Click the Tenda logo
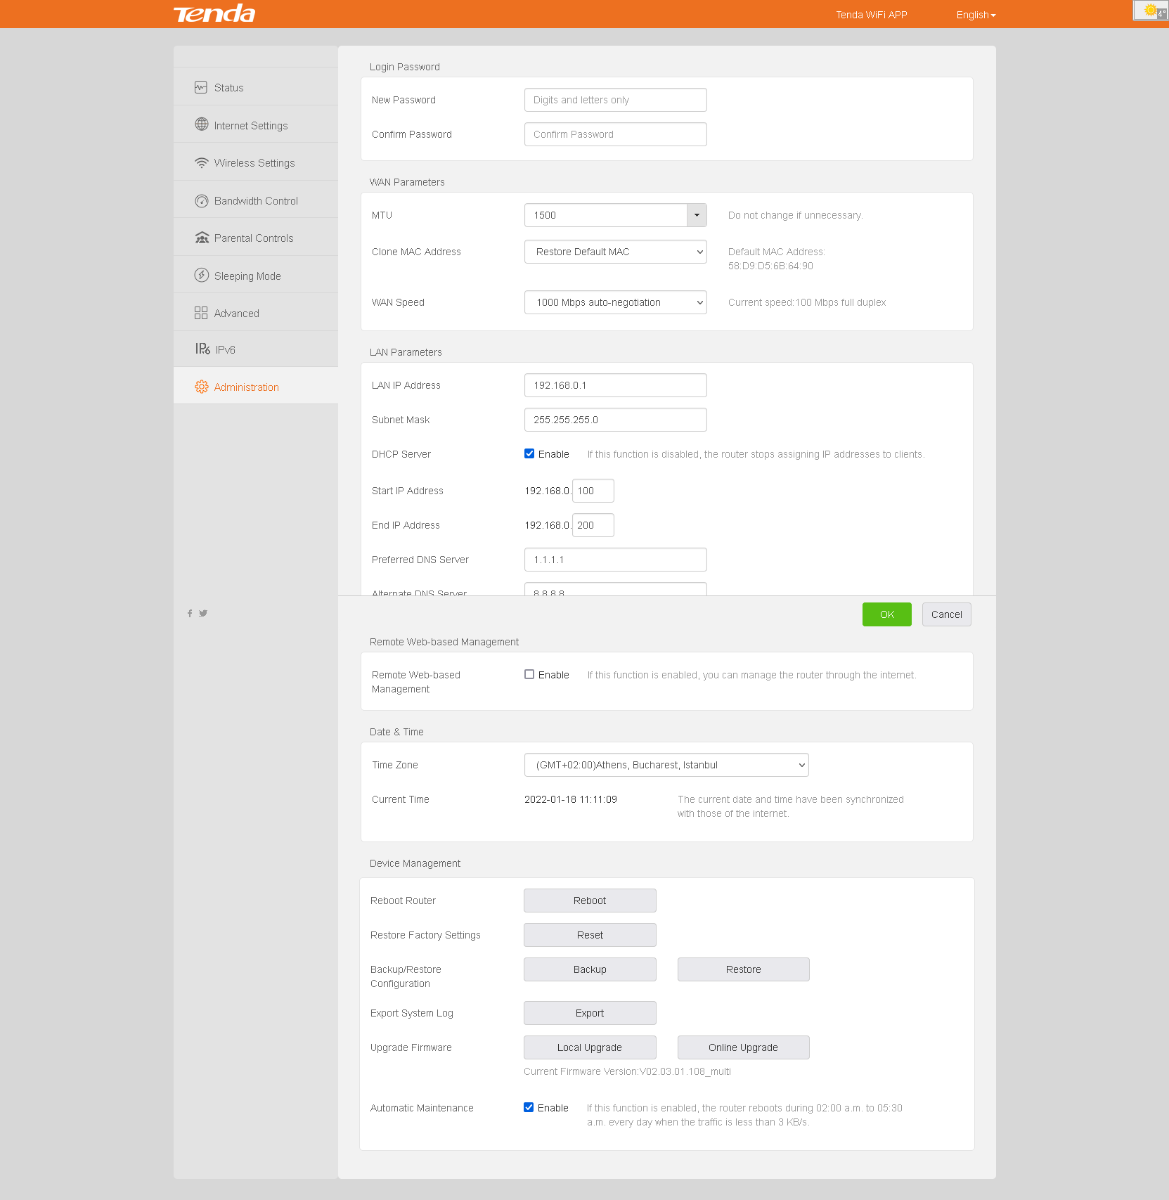 [x=214, y=14]
